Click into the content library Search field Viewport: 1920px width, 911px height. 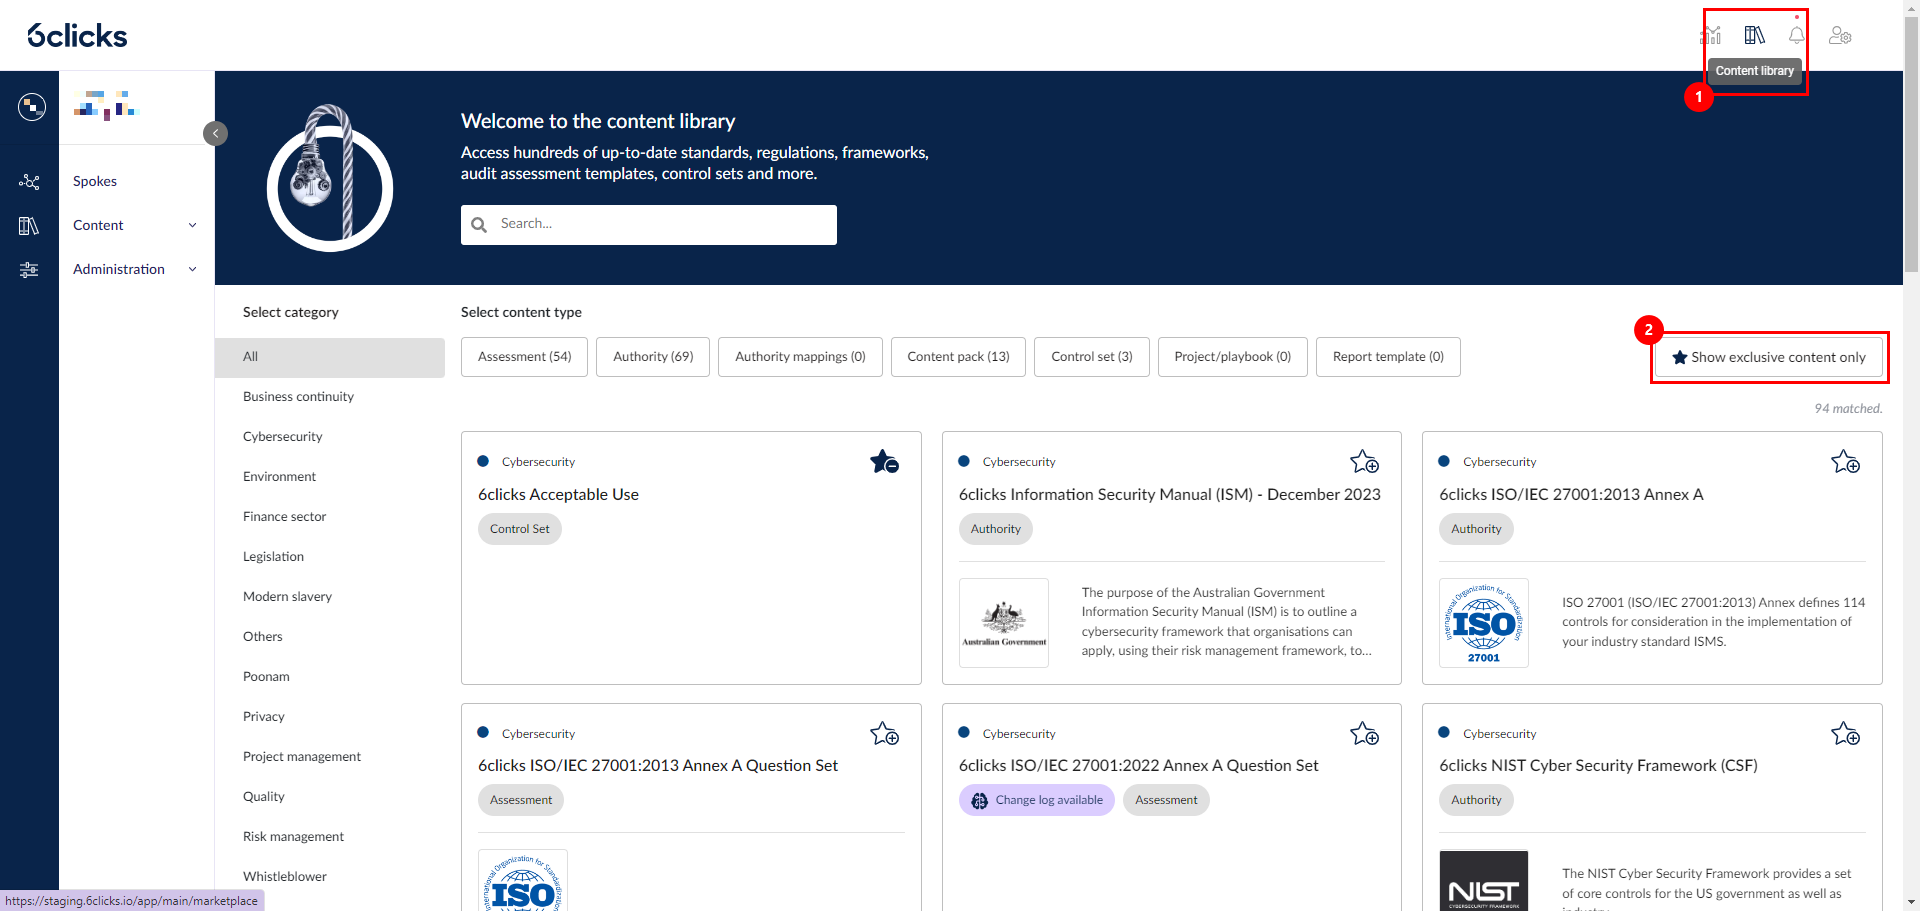coord(649,225)
